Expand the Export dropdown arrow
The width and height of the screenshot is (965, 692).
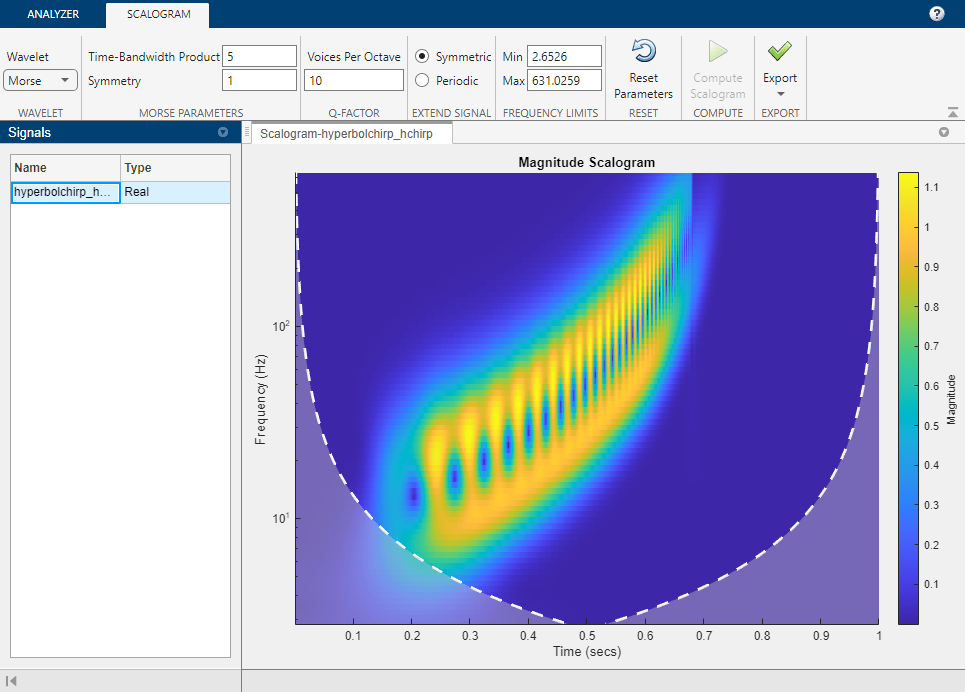point(780,94)
